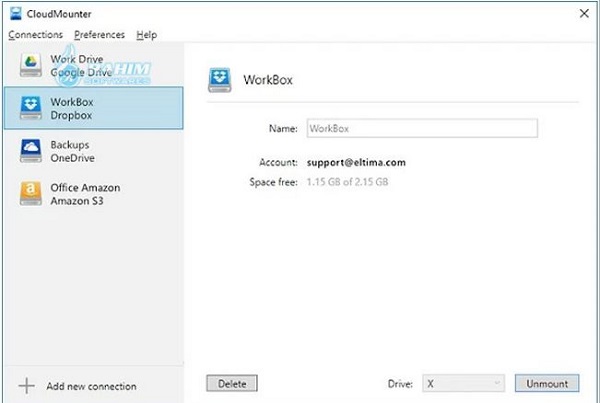Open the Help menu
600x403 pixels.
(x=147, y=35)
